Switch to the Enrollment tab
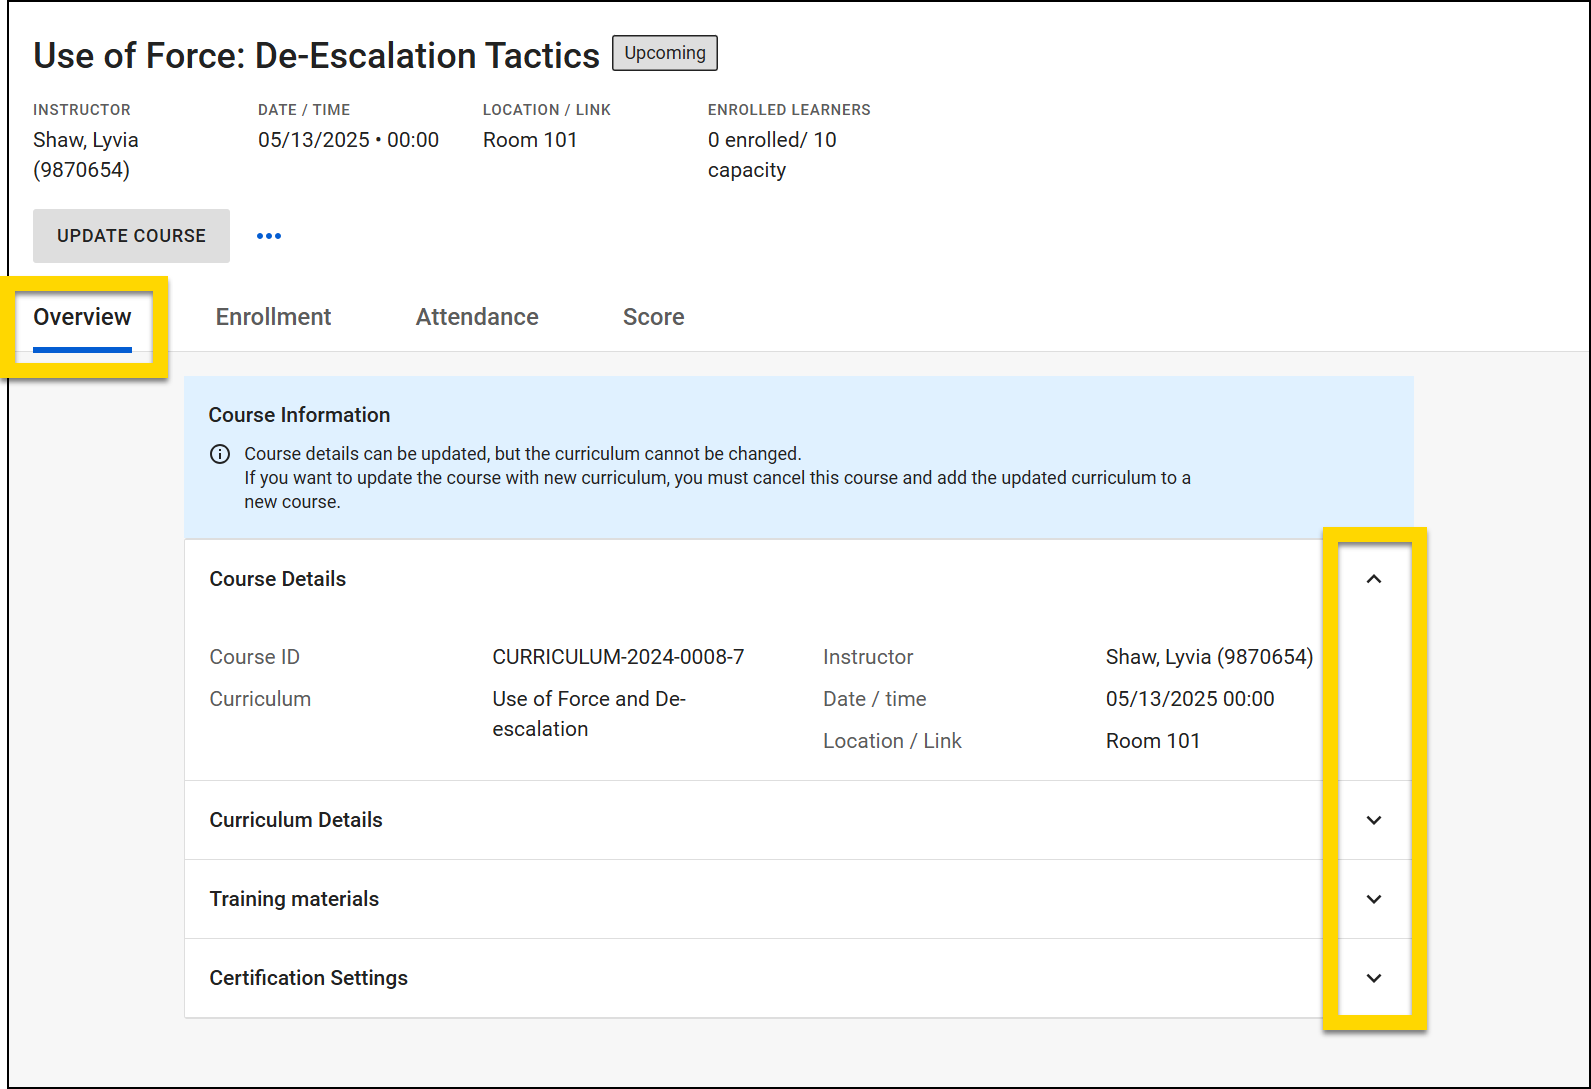The width and height of the screenshot is (1591, 1089). [273, 317]
